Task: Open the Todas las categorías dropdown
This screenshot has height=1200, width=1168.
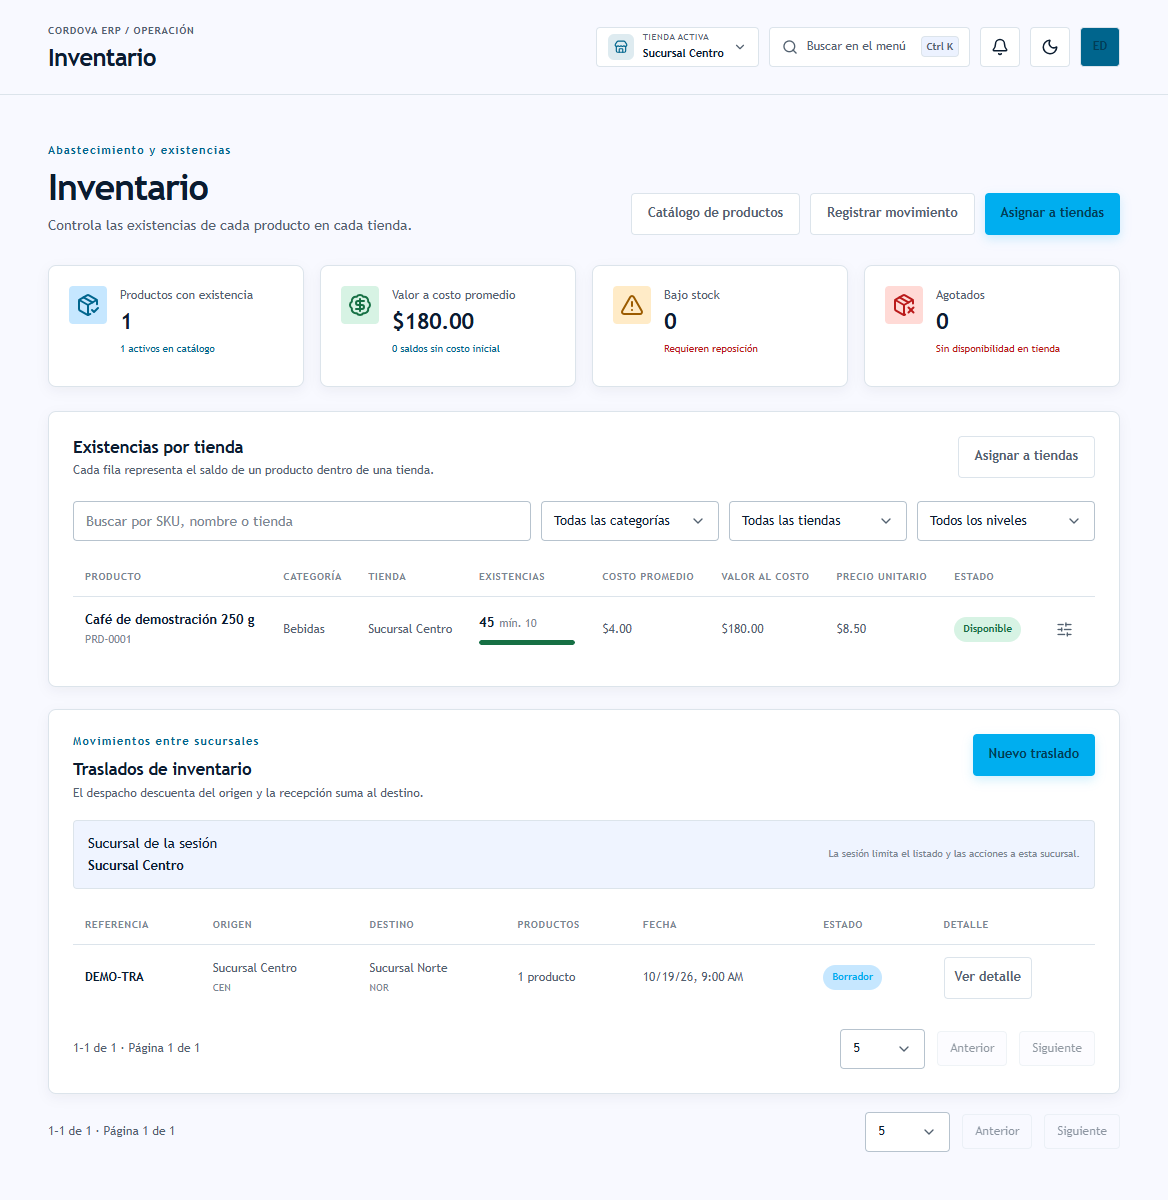Action: pyautogui.click(x=630, y=521)
